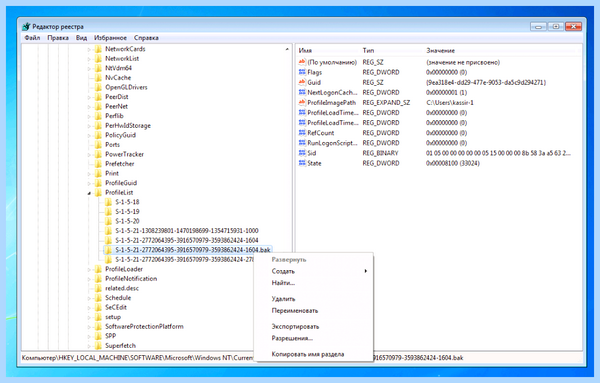Viewport: 600px width, 383px height.
Task: Click the tree scrollbar up arrow
Action: pos(287,49)
